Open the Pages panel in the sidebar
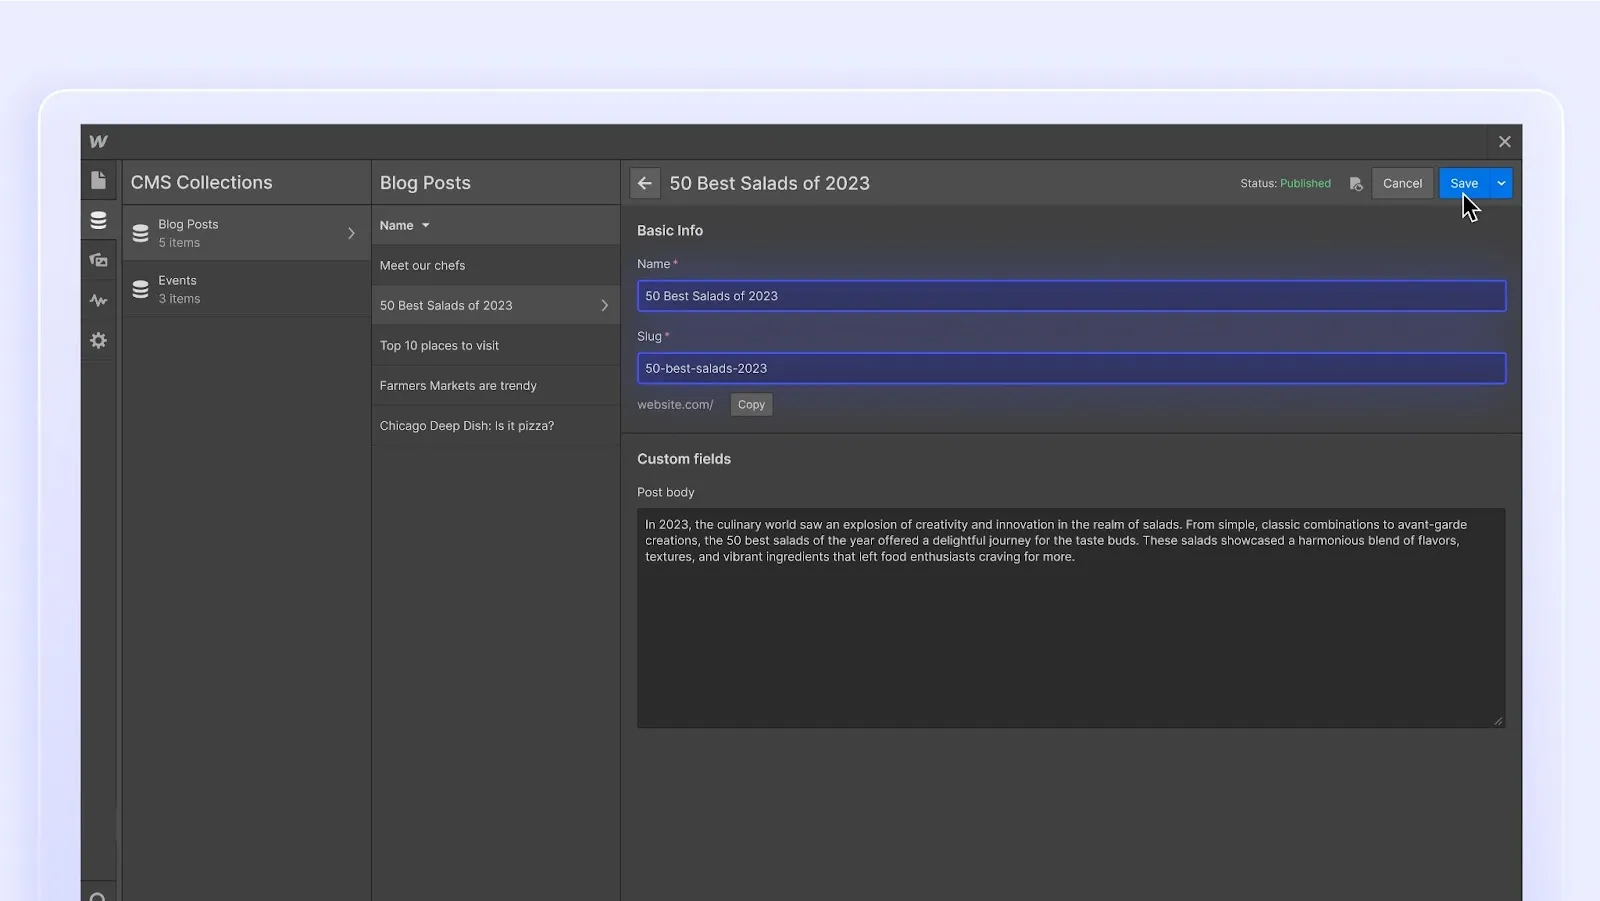Viewport: 1600px width, 901px height. tap(97, 180)
